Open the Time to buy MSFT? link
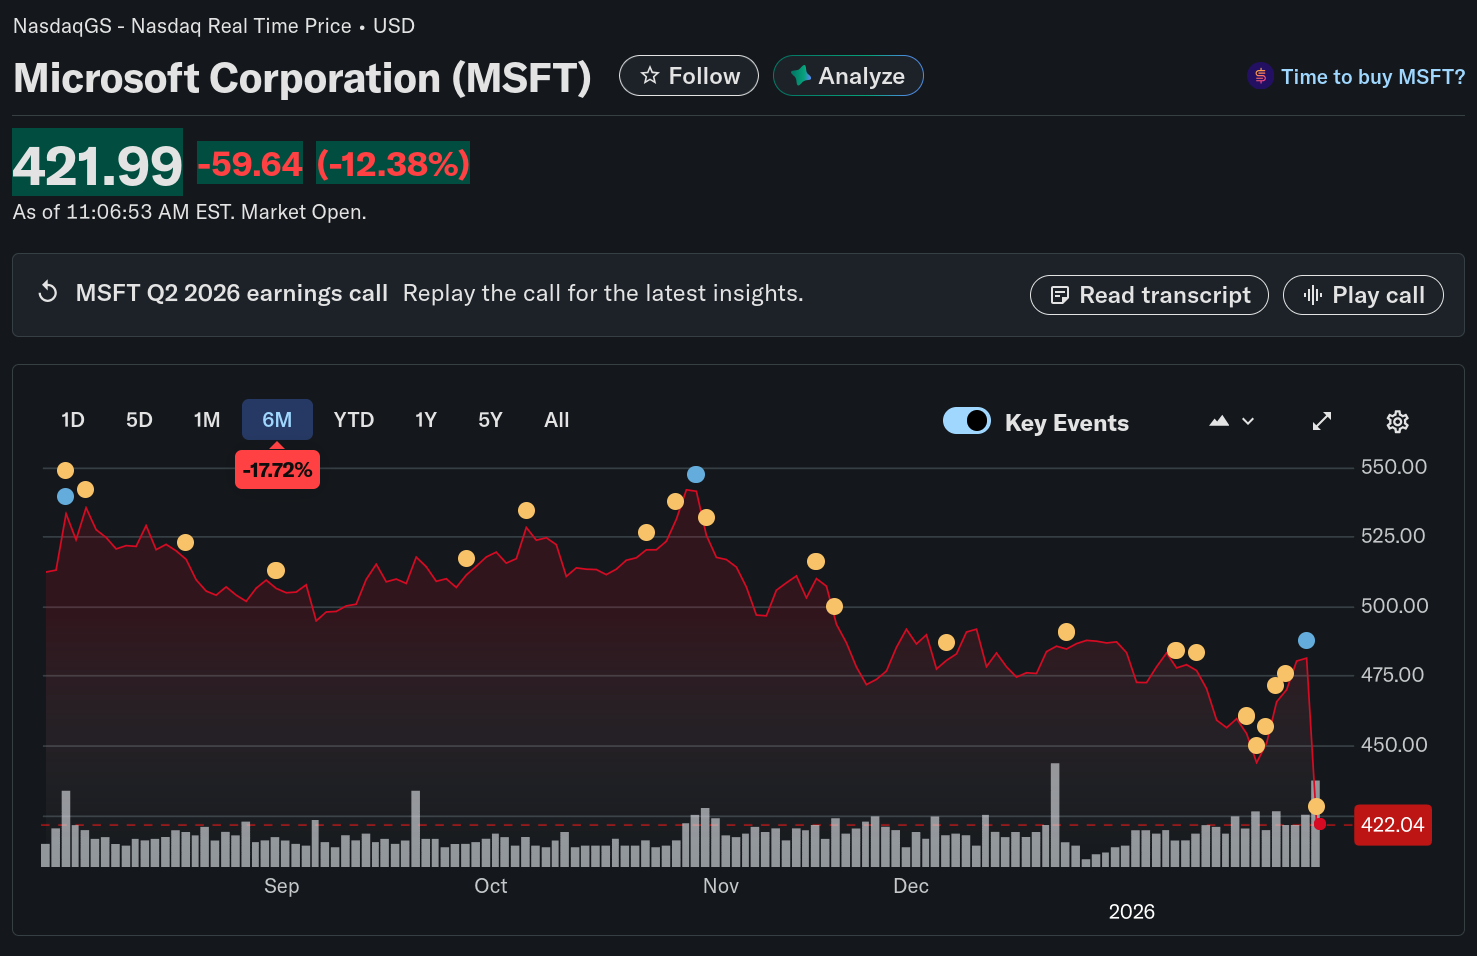The height and width of the screenshot is (956, 1477). (x=1372, y=77)
